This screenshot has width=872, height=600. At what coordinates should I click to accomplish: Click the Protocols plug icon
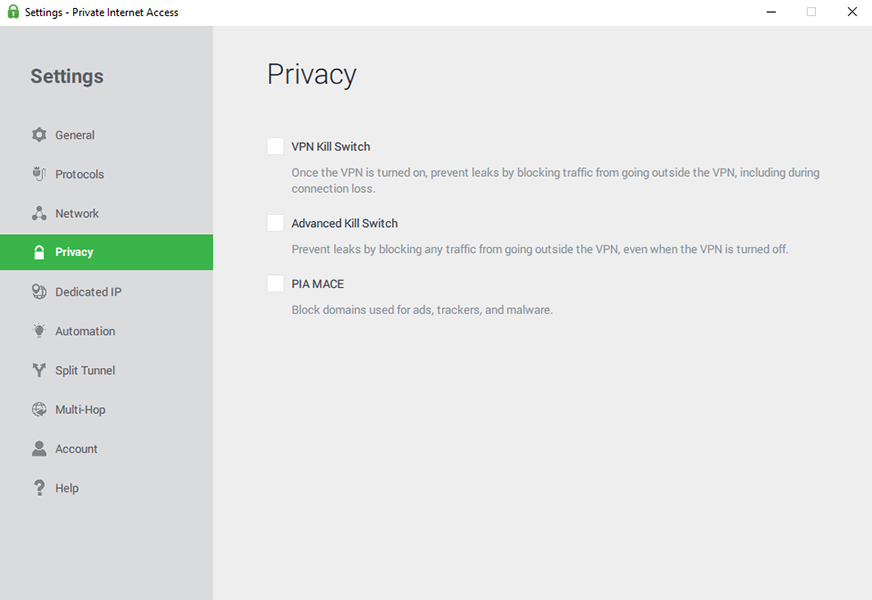click(39, 174)
